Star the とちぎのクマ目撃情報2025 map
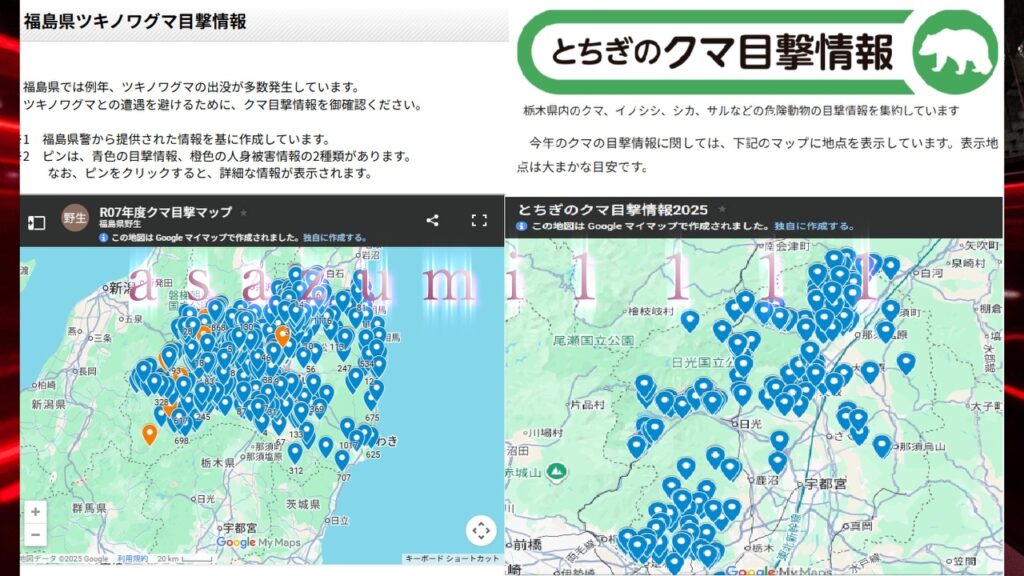The height and width of the screenshot is (576, 1024). coord(722,209)
